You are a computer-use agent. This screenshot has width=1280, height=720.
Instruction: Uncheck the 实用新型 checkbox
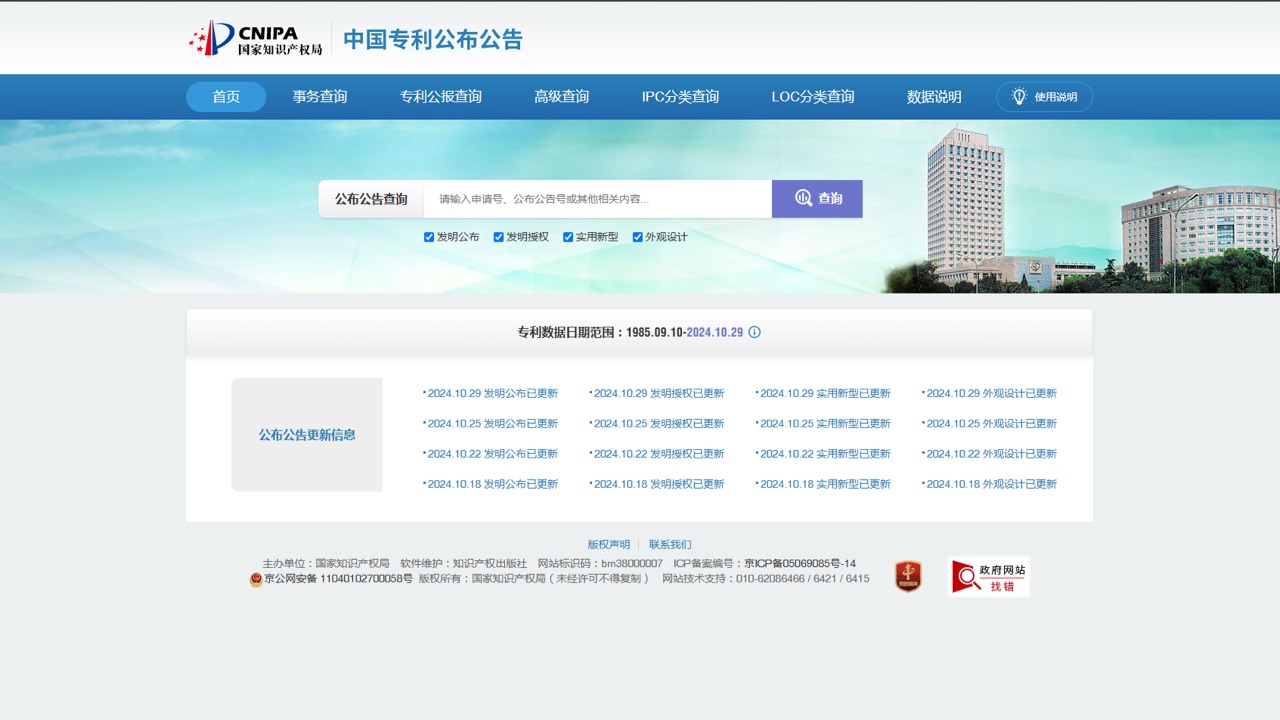point(568,237)
